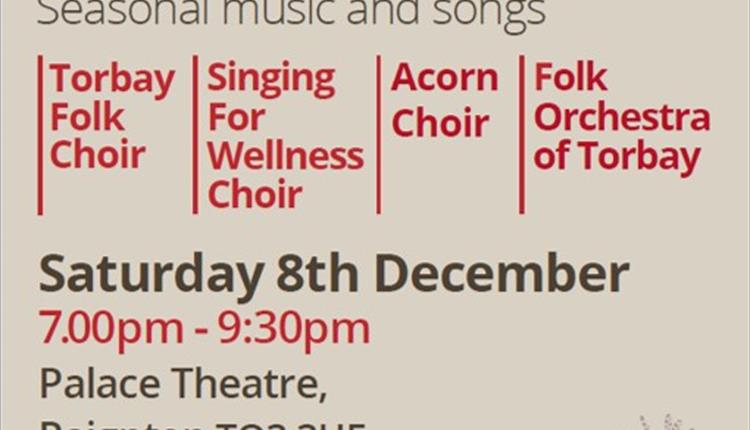Click the red bar left of Singing For Wellness
The height and width of the screenshot is (430, 750).
coord(195,134)
